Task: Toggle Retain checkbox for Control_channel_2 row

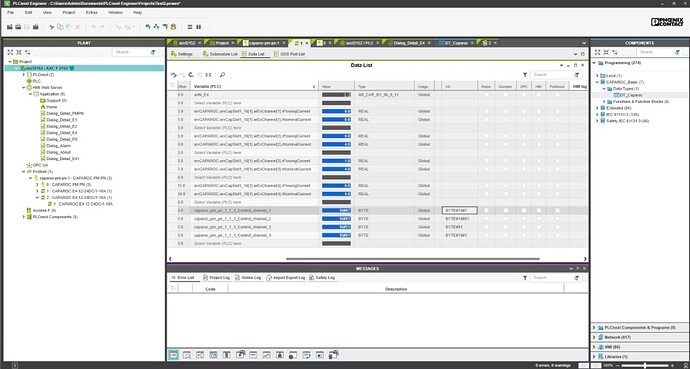Action: click(x=486, y=219)
